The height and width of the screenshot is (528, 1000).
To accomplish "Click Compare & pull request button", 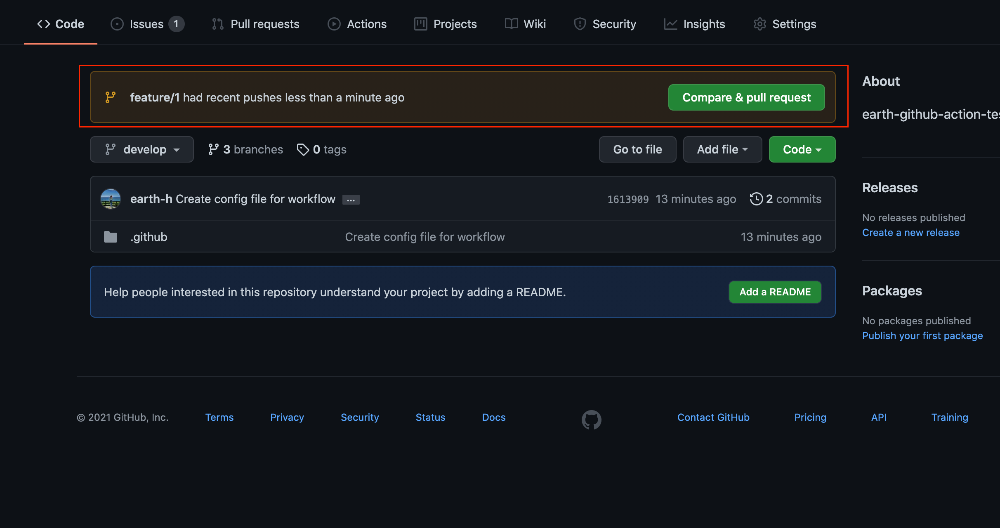I will pos(746,98).
